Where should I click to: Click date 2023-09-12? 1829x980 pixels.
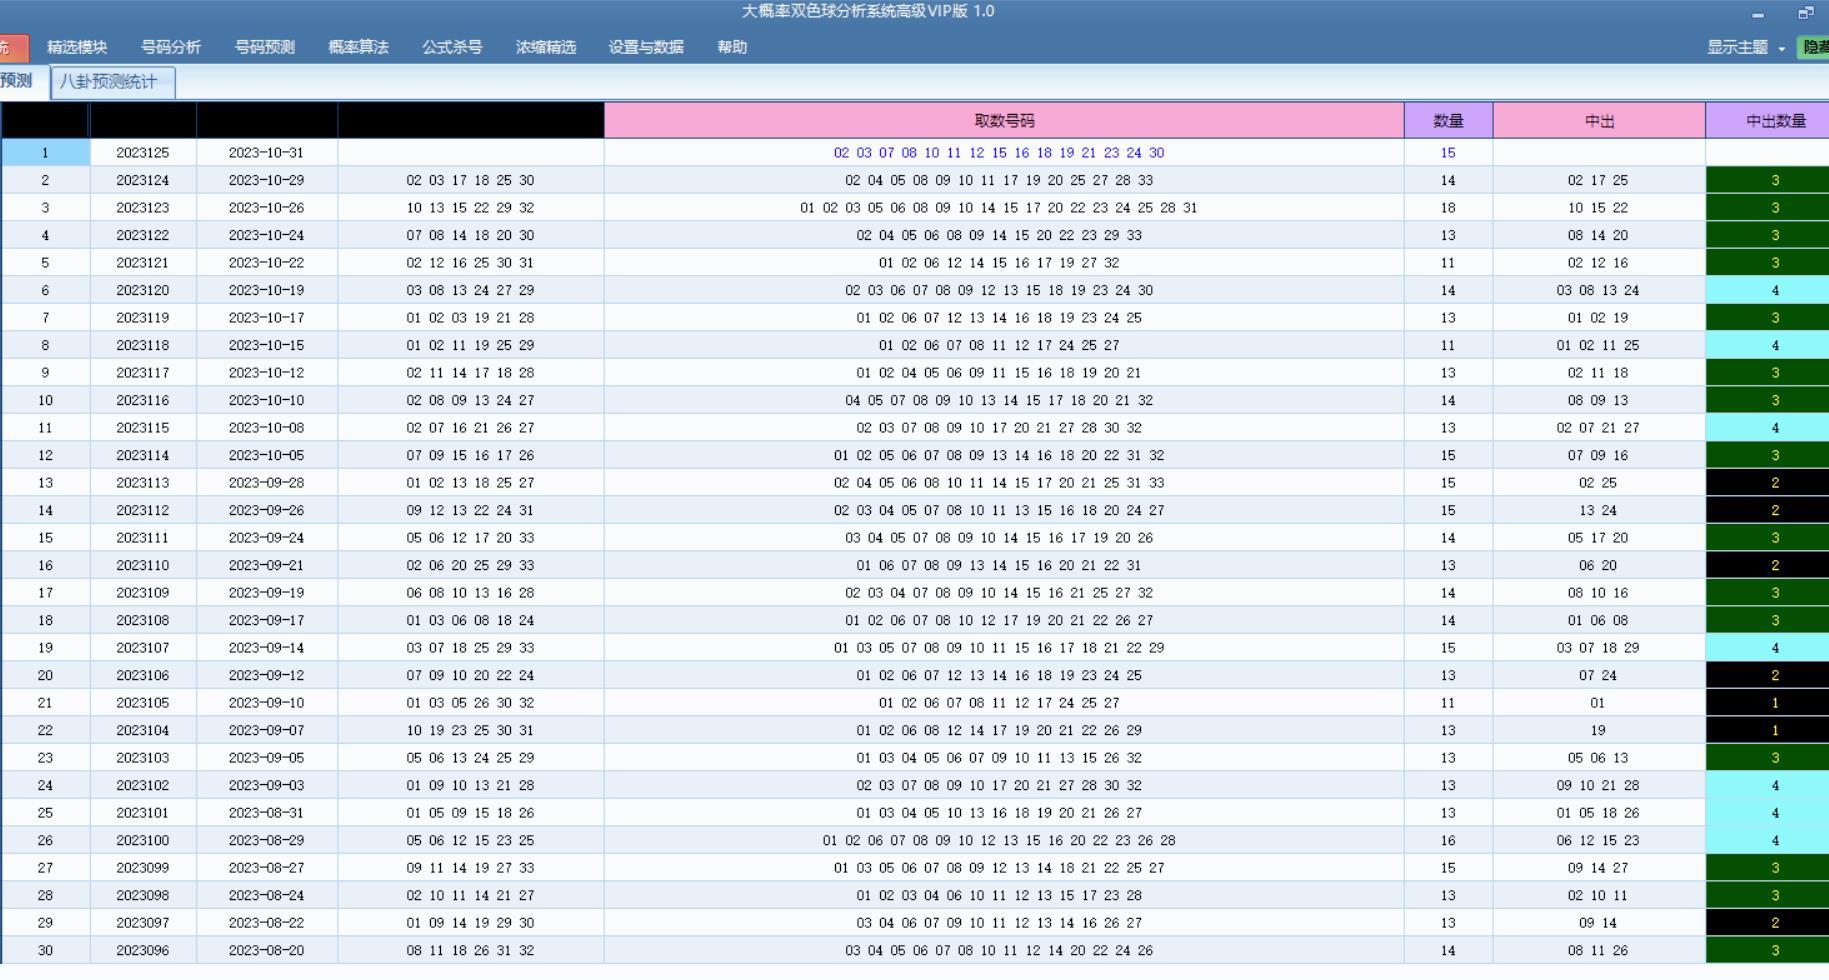267,675
